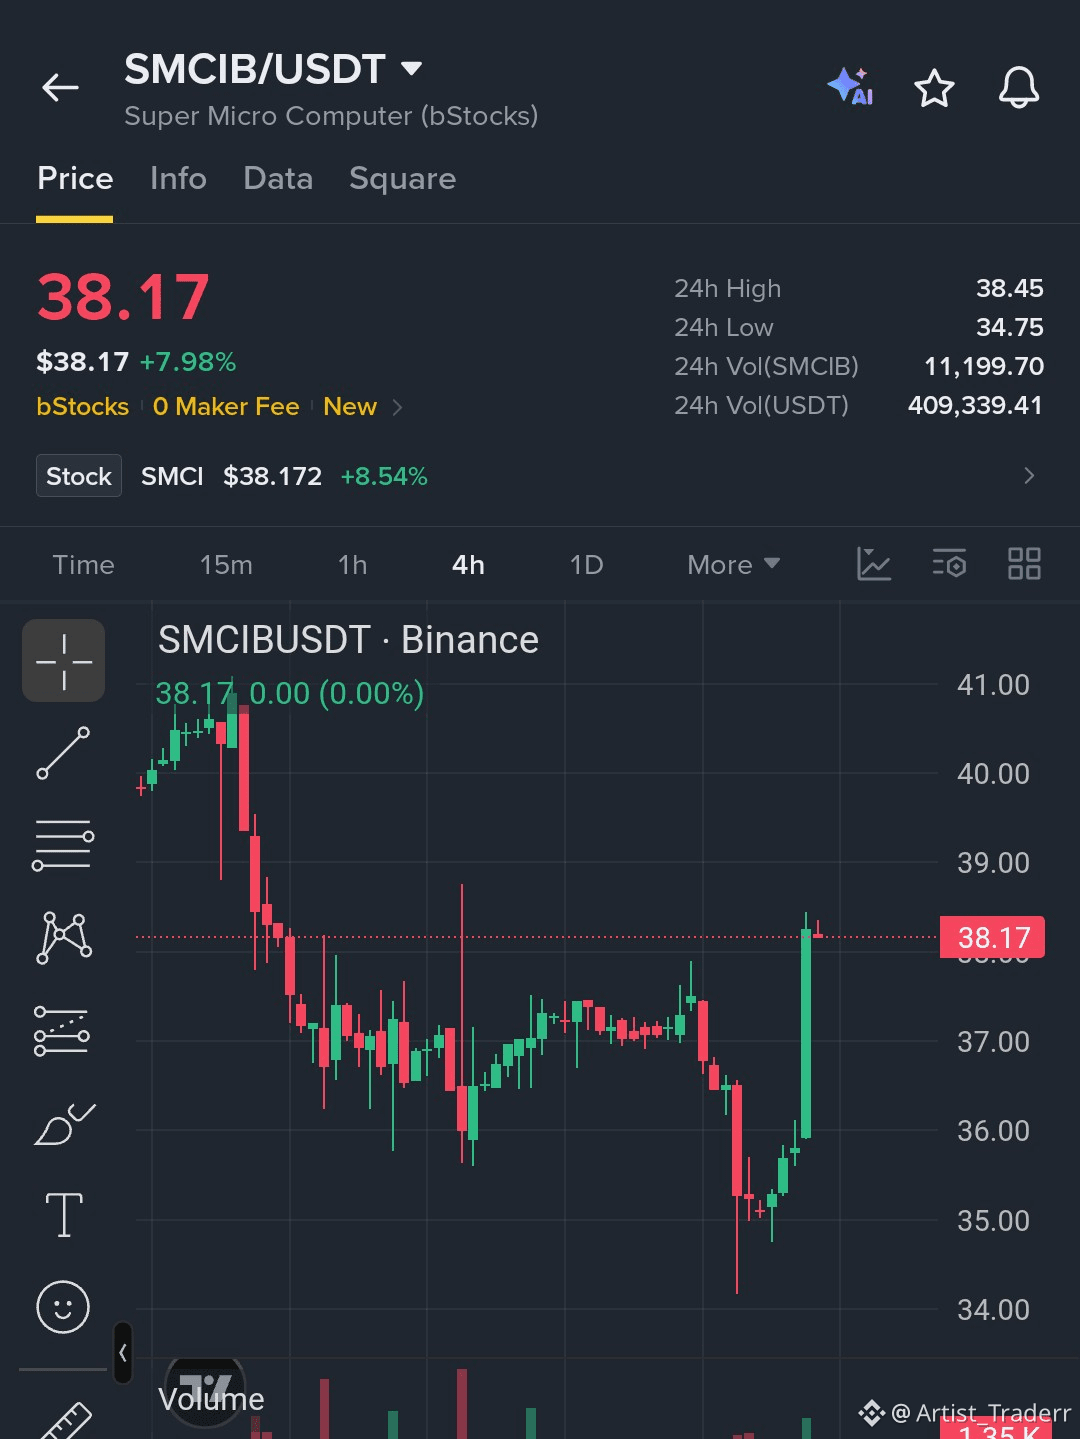
Task: Open the 0 Maker Fee promotion
Action: [226, 407]
